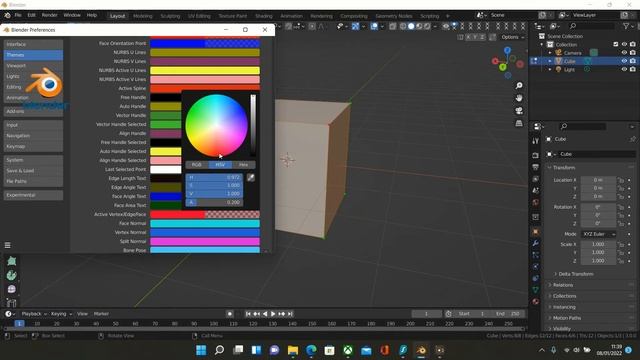Open the Output properties tab icon

pyautogui.click(x=536, y=167)
